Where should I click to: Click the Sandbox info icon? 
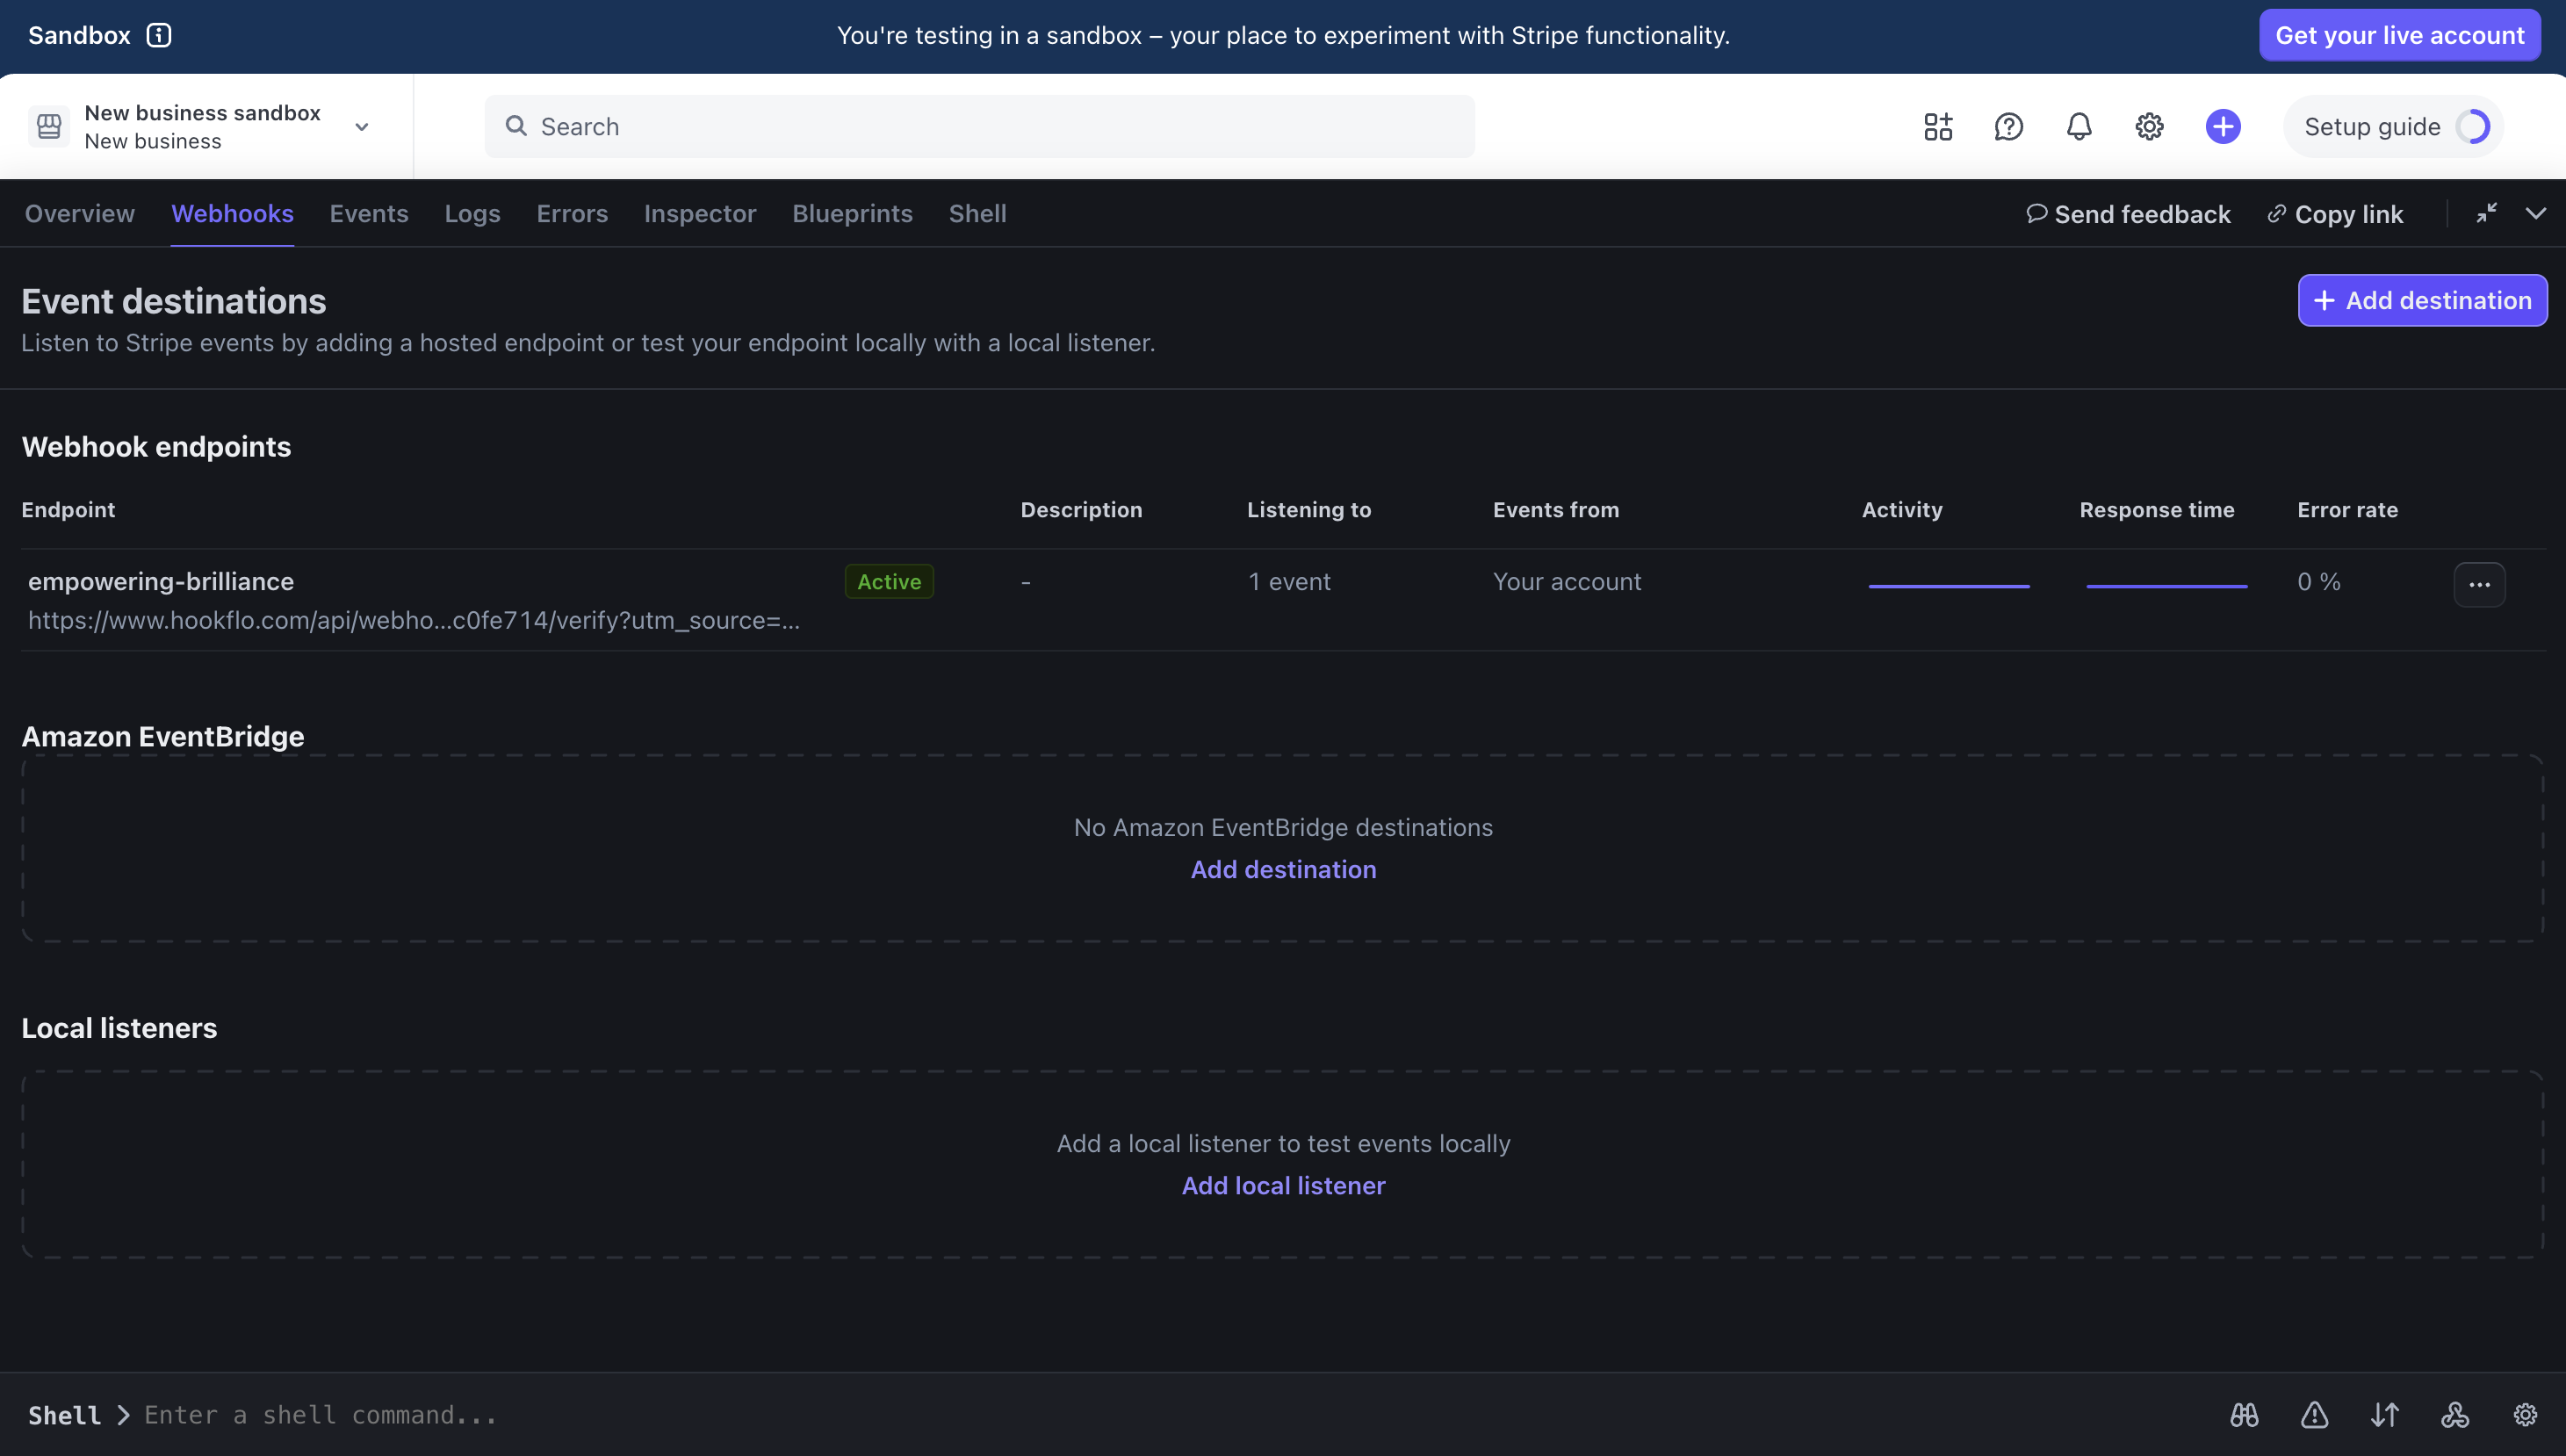[x=159, y=35]
